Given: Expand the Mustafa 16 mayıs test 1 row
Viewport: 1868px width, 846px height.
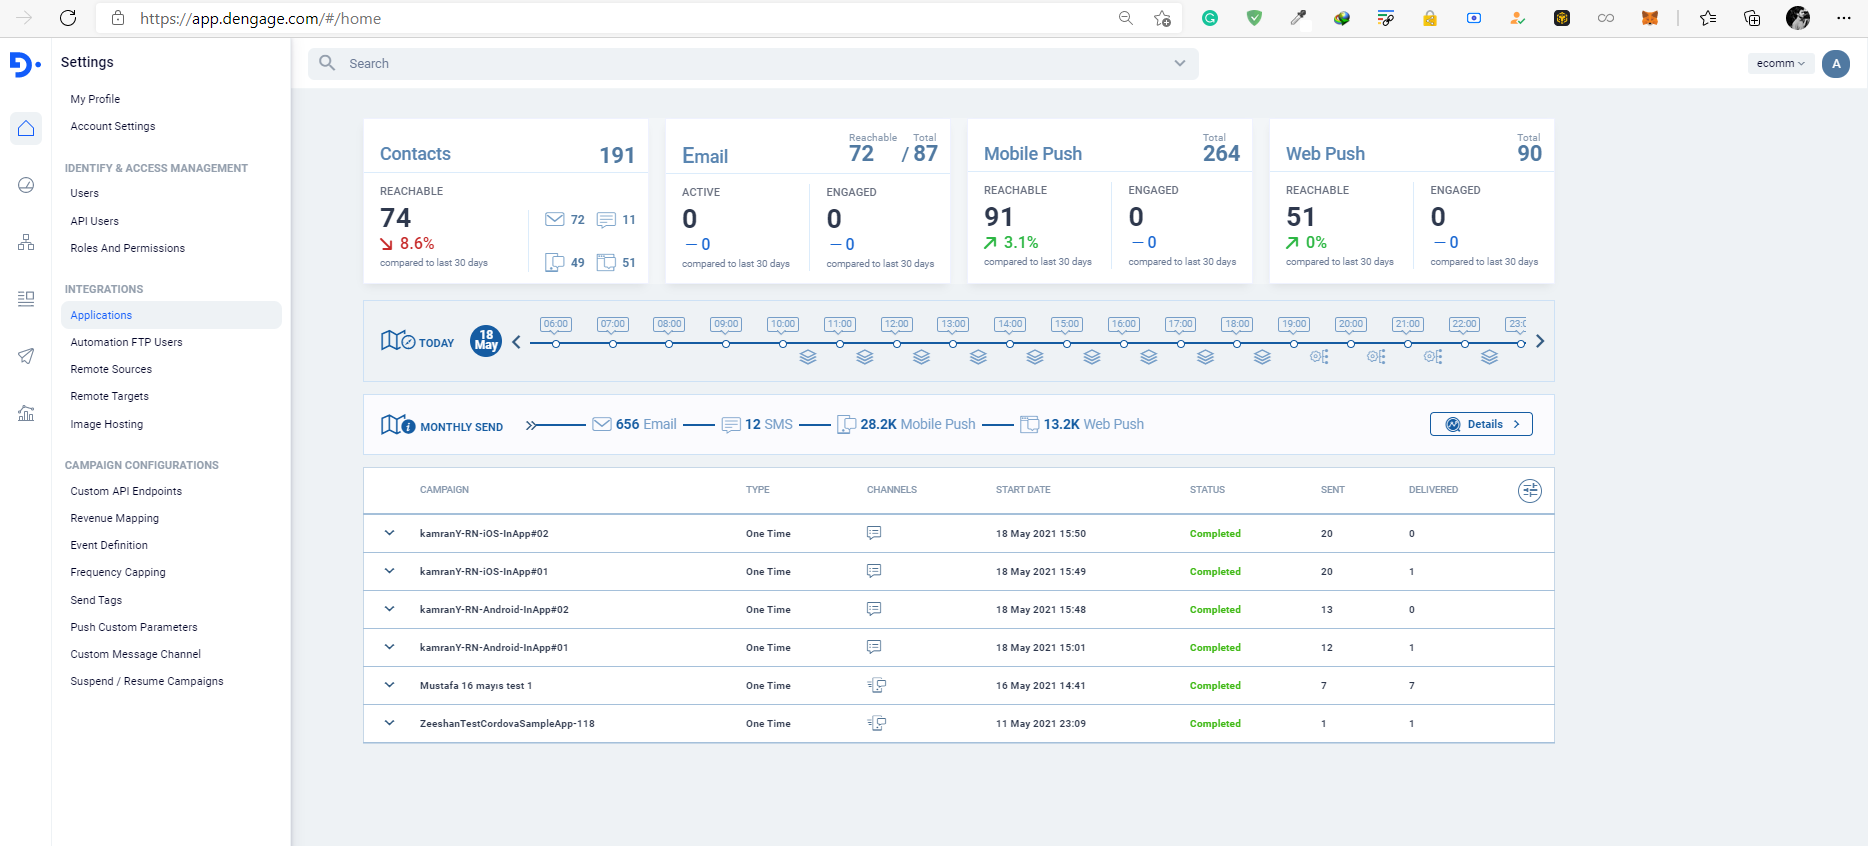Looking at the screenshot, I should coord(390,685).
